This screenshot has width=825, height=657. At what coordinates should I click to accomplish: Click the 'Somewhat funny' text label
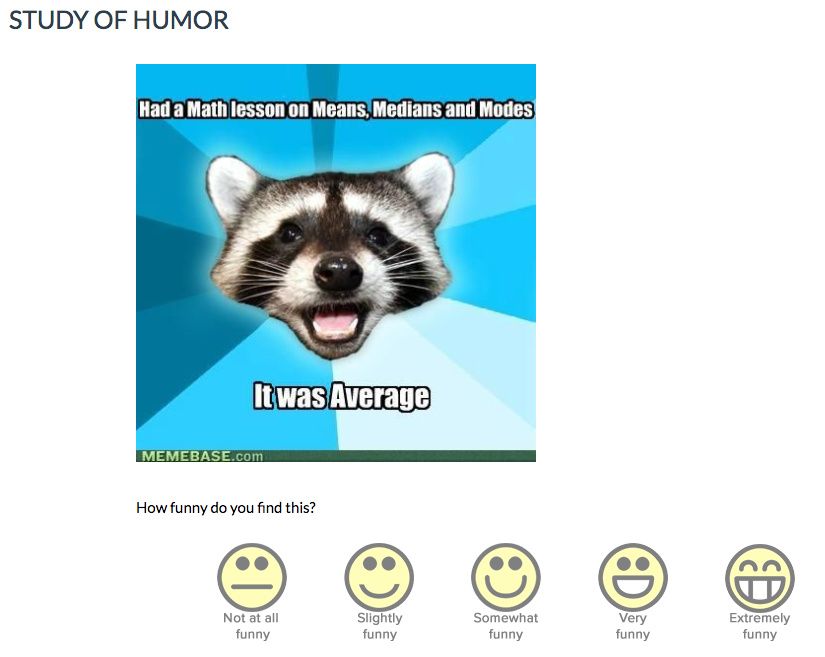(506, 626)
